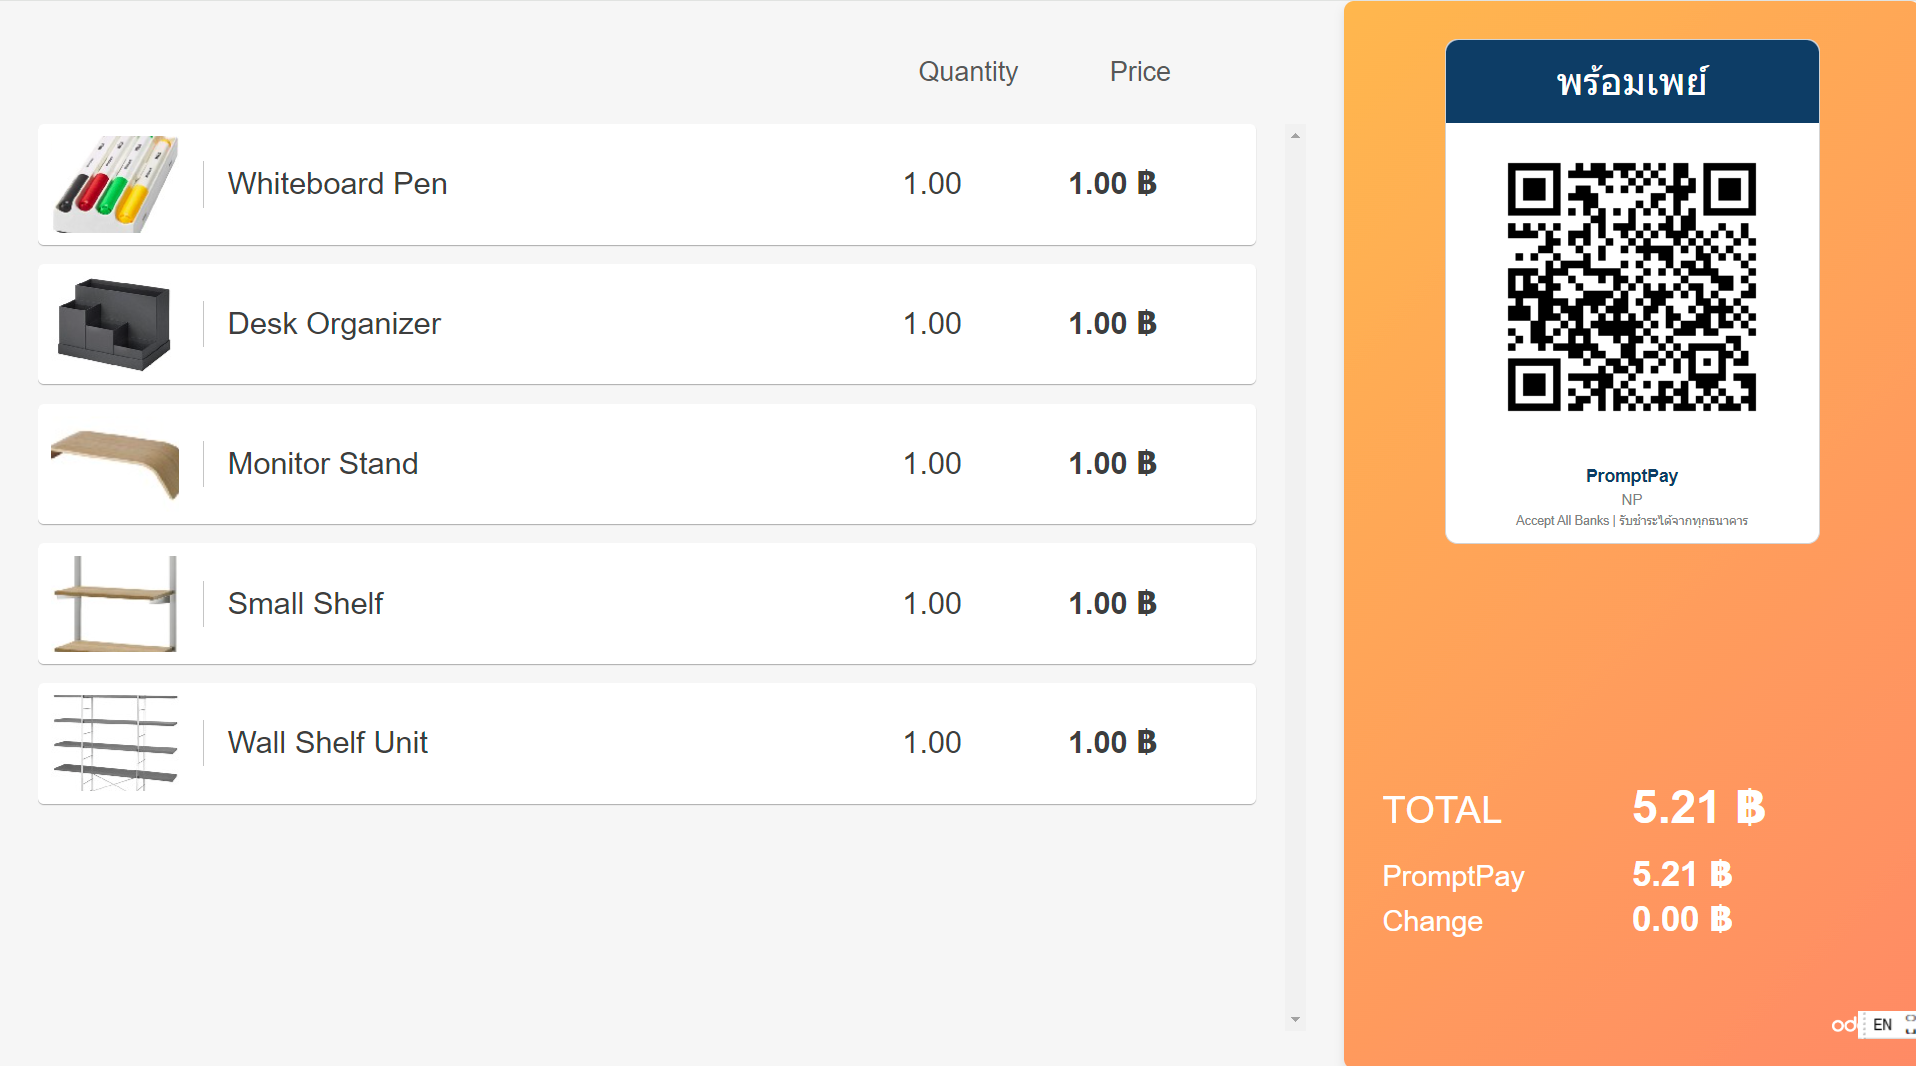1916x1066 pixels.
Task: Click the TOTAL amount 5.21 ฿
Action: tap(1699, 808)
